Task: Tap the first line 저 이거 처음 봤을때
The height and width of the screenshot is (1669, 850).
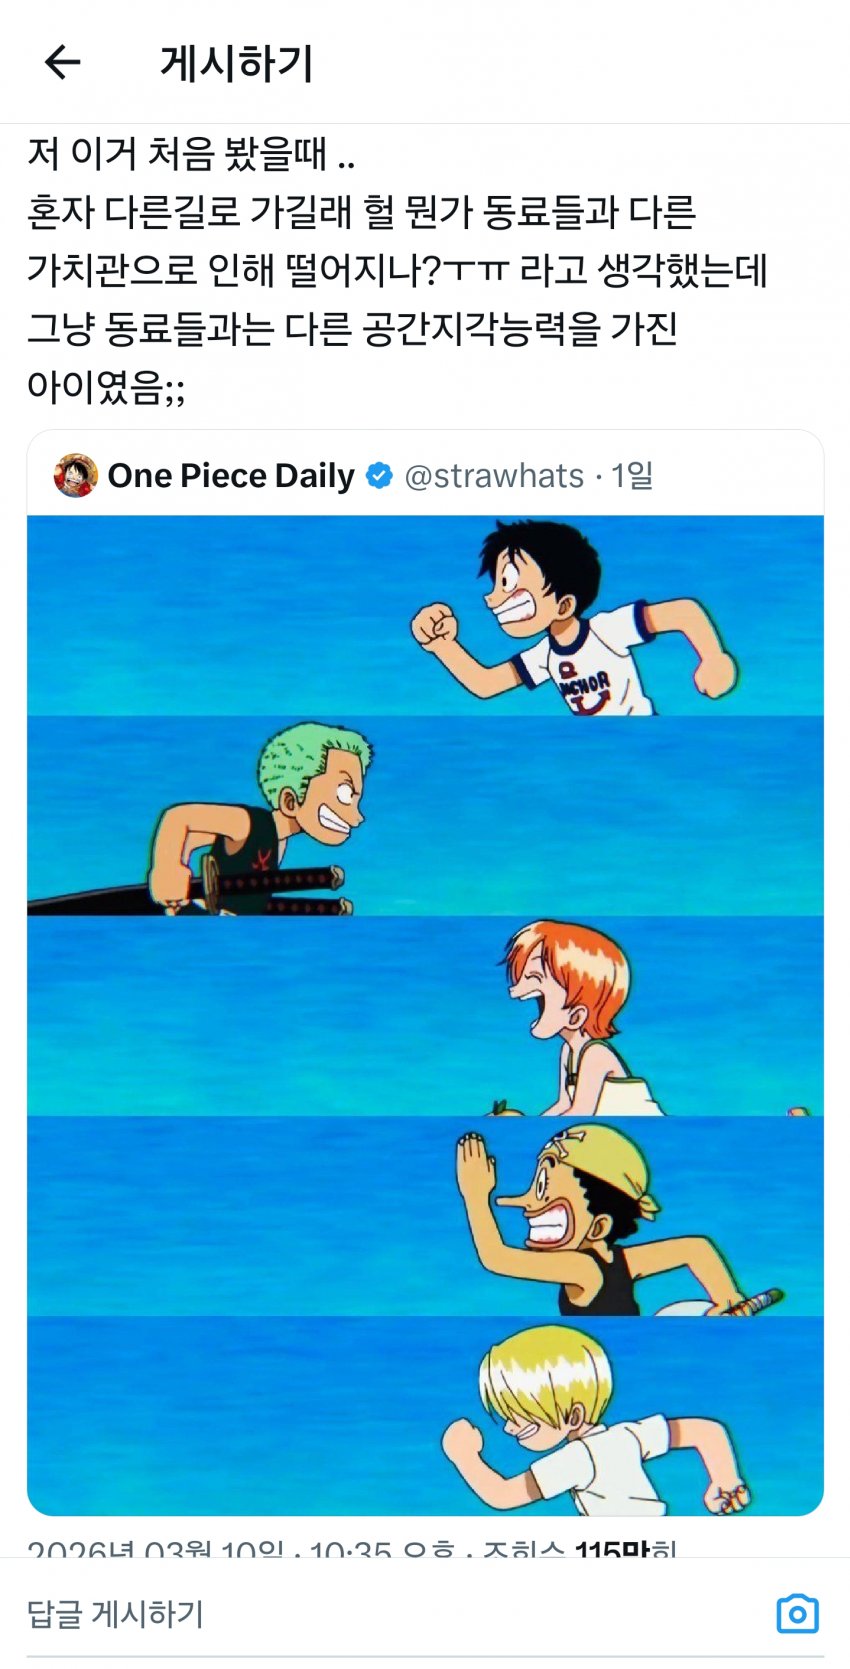Action: [x=191, y=154]
